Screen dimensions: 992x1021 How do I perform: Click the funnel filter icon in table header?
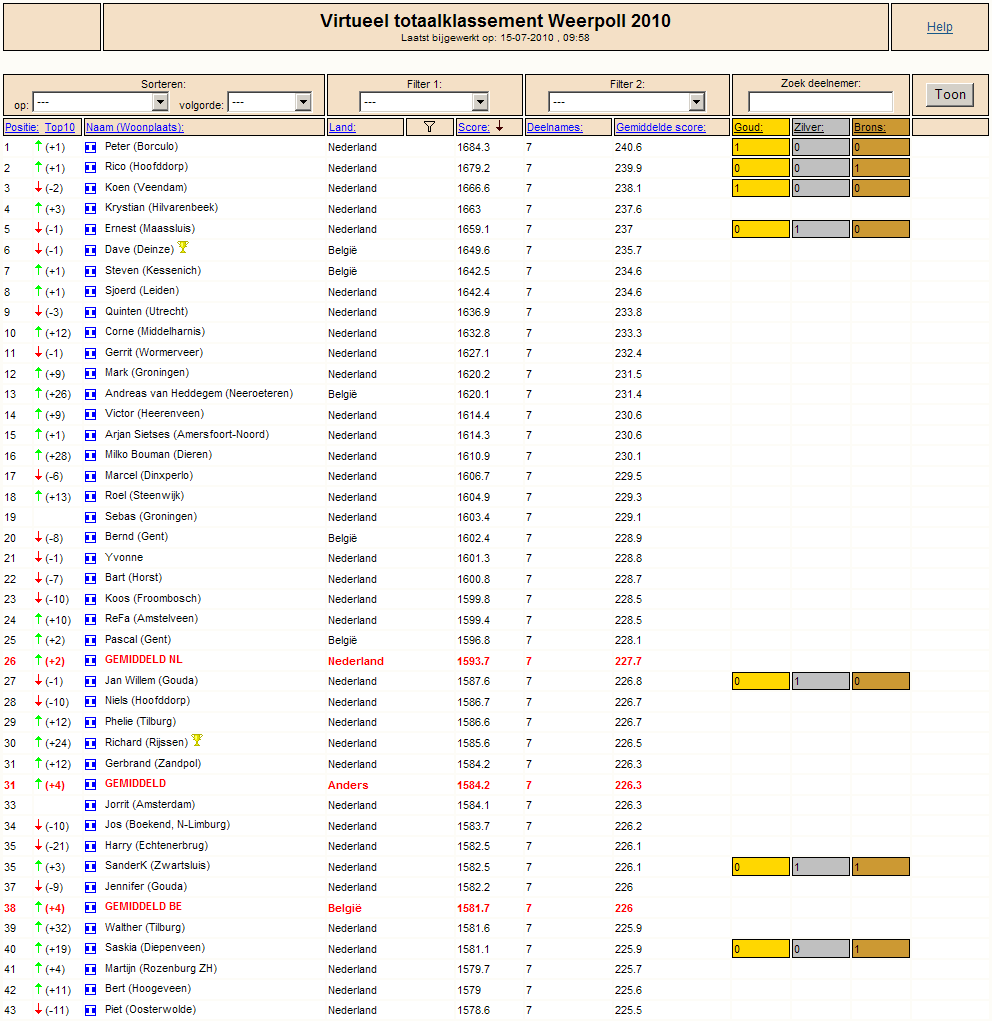click(x=430, y=127)
